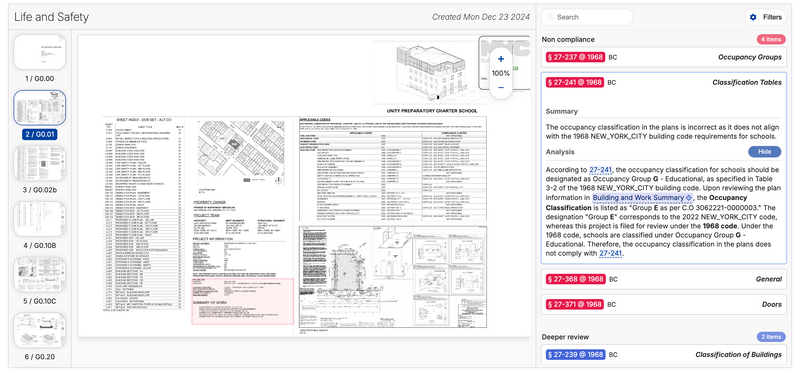Click the building isometric rendering on drawing

click(432, 71)
